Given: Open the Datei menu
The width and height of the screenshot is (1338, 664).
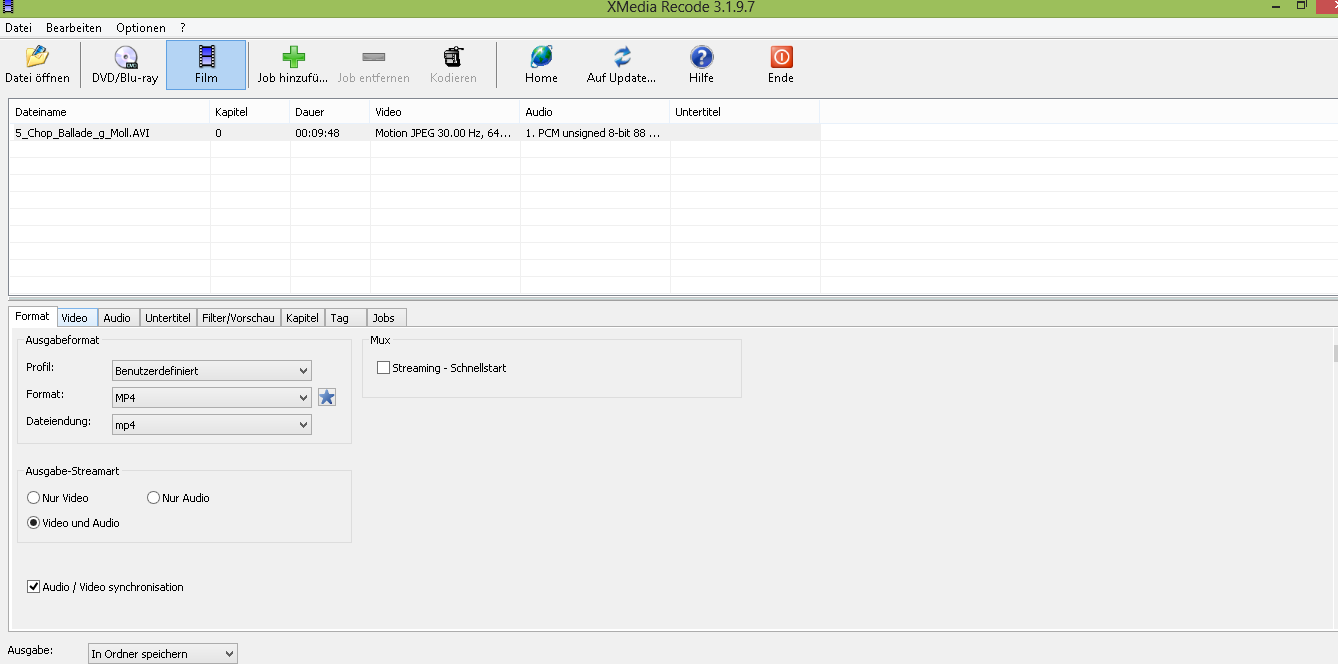Looking at the screenshot, I should (18, 28).
